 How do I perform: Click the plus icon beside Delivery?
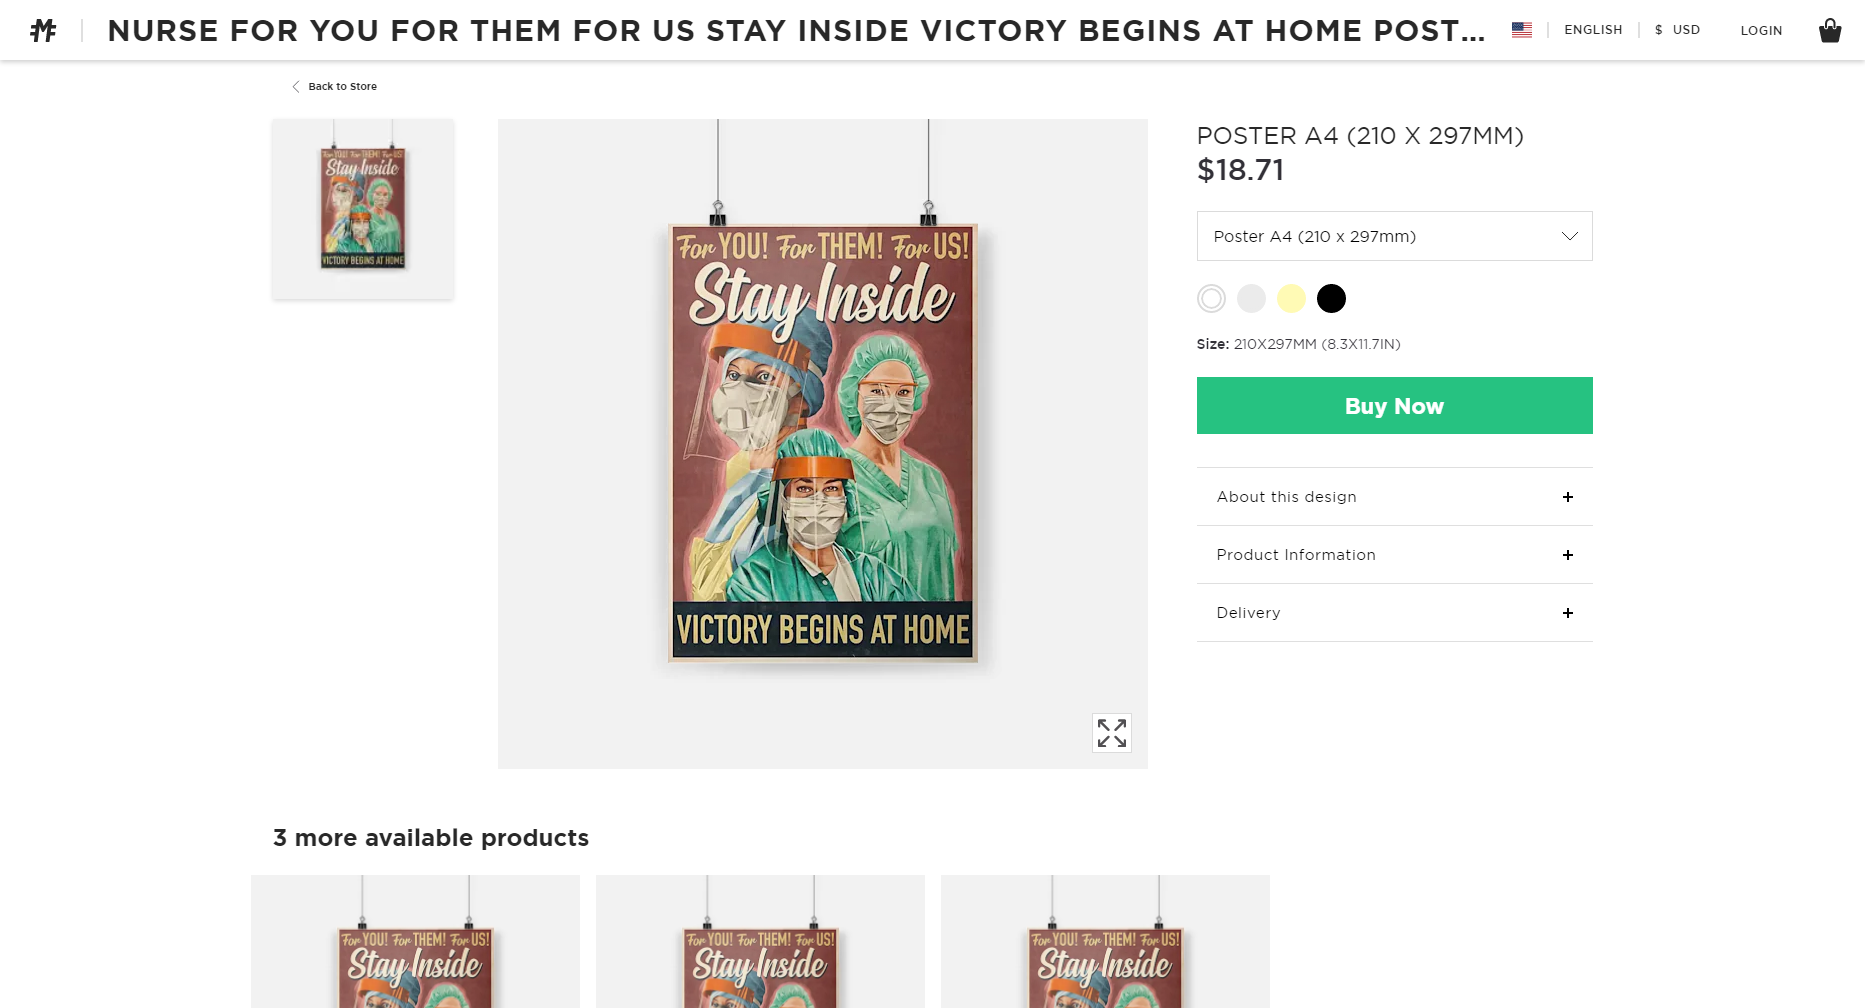pyautogui.click(x=1567, y=613)
